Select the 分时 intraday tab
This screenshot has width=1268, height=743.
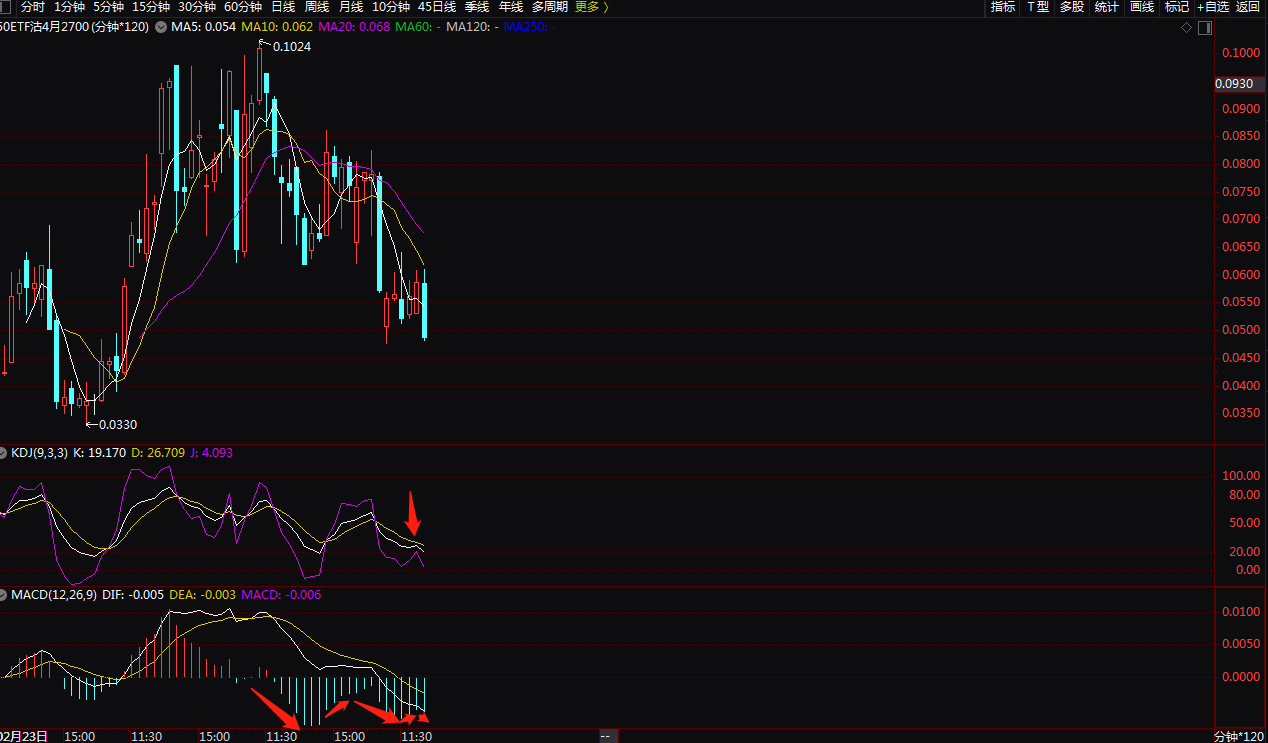click(x=33, y=7)
